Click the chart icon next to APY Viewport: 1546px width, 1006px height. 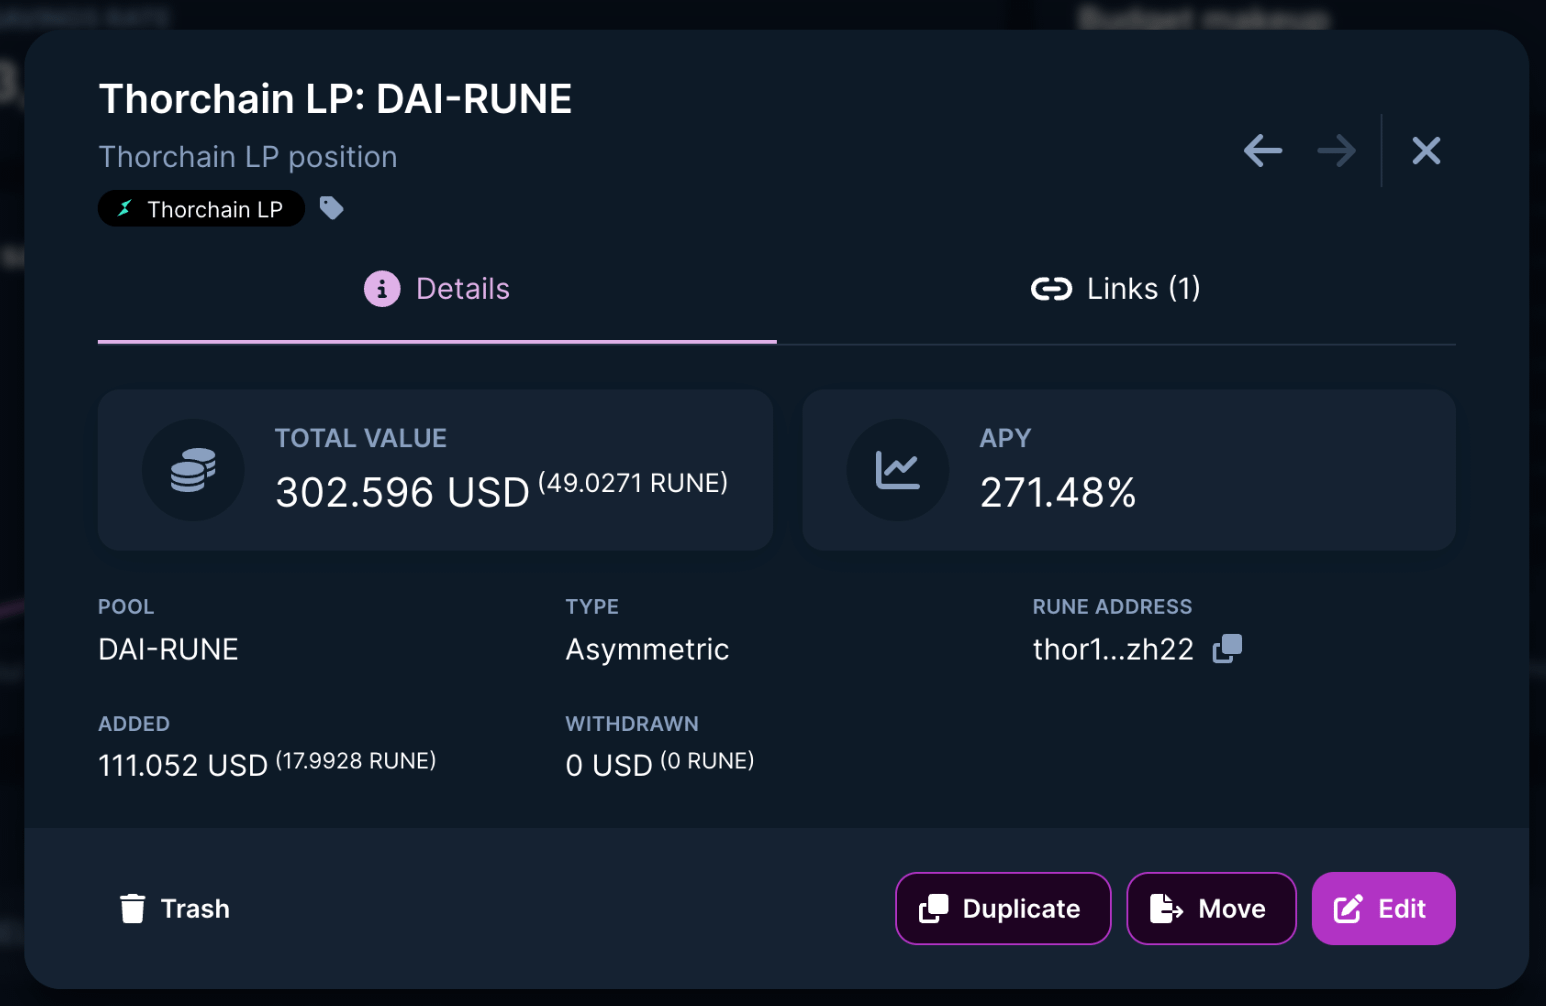(x=898, y=470)
